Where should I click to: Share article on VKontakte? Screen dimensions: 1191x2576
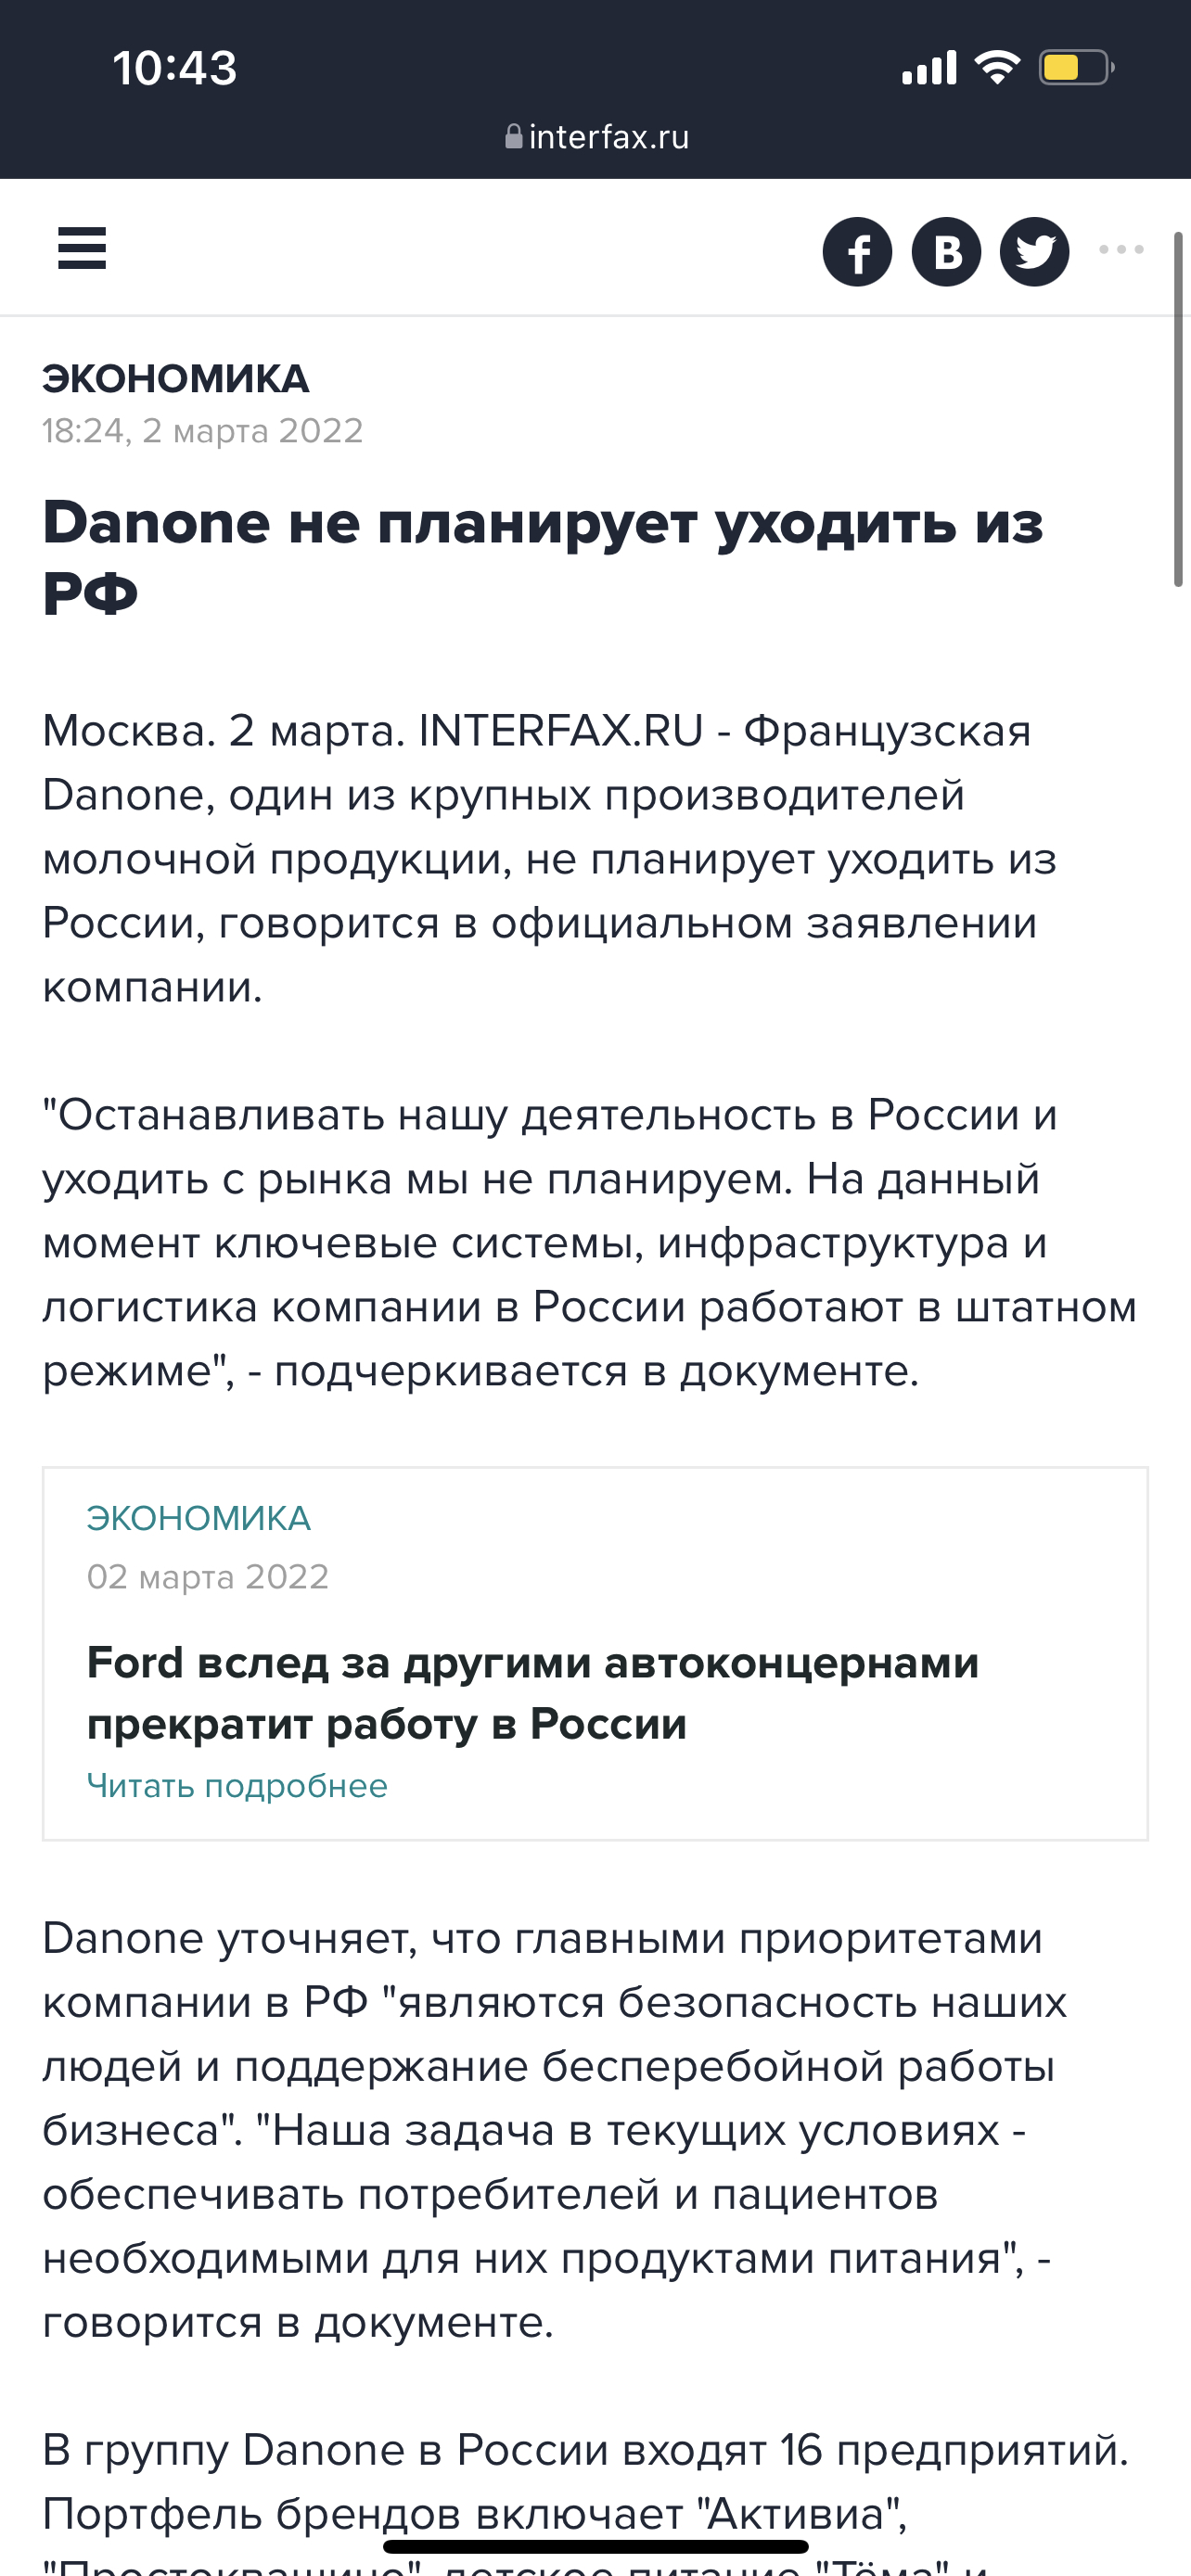pos(946,251)
